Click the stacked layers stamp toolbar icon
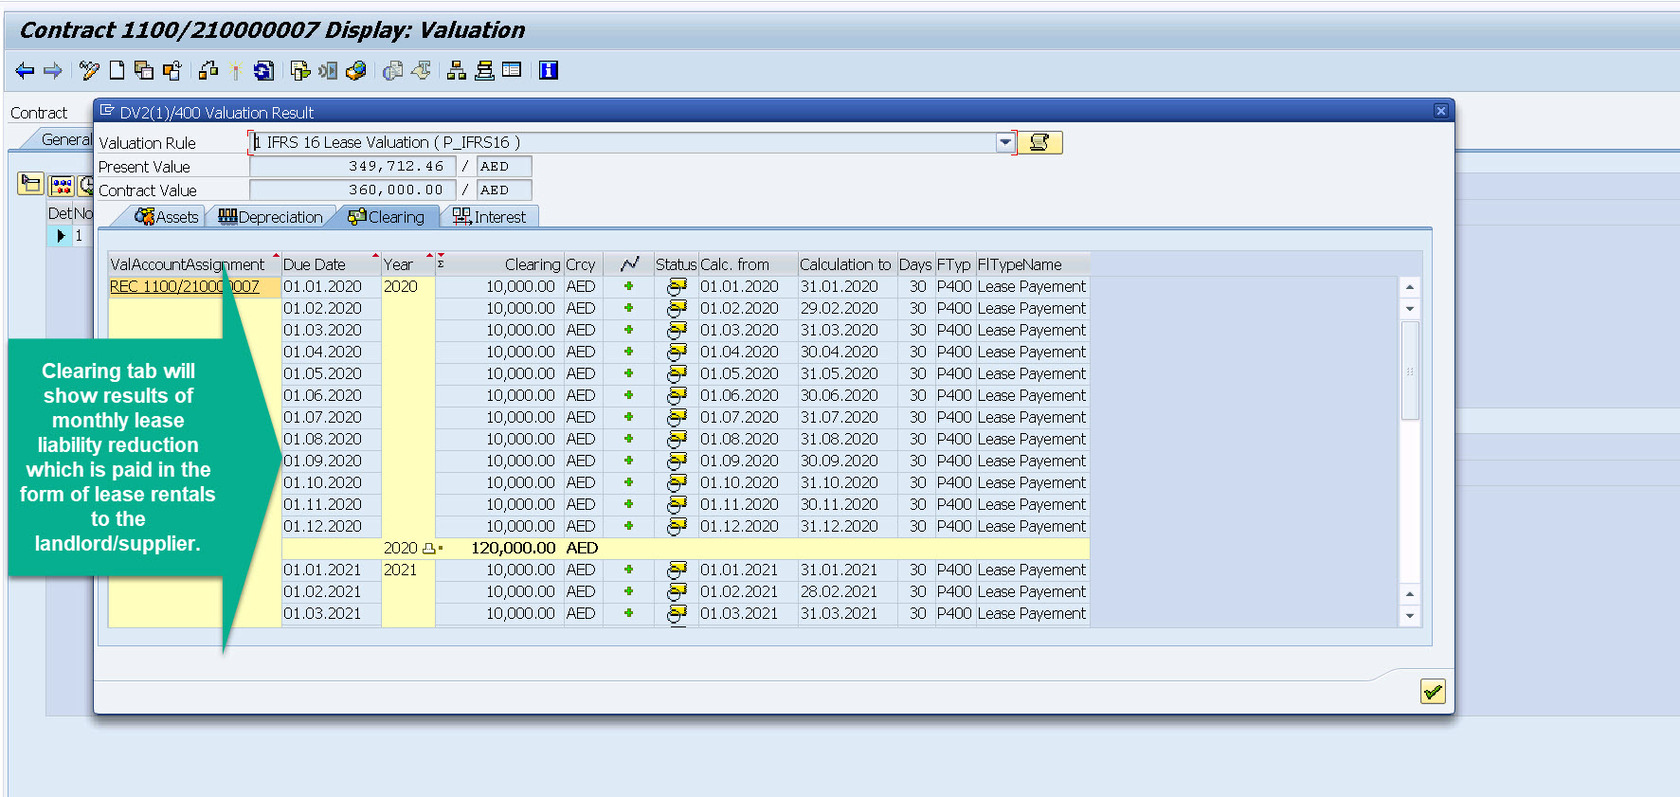 click(484, 71)
